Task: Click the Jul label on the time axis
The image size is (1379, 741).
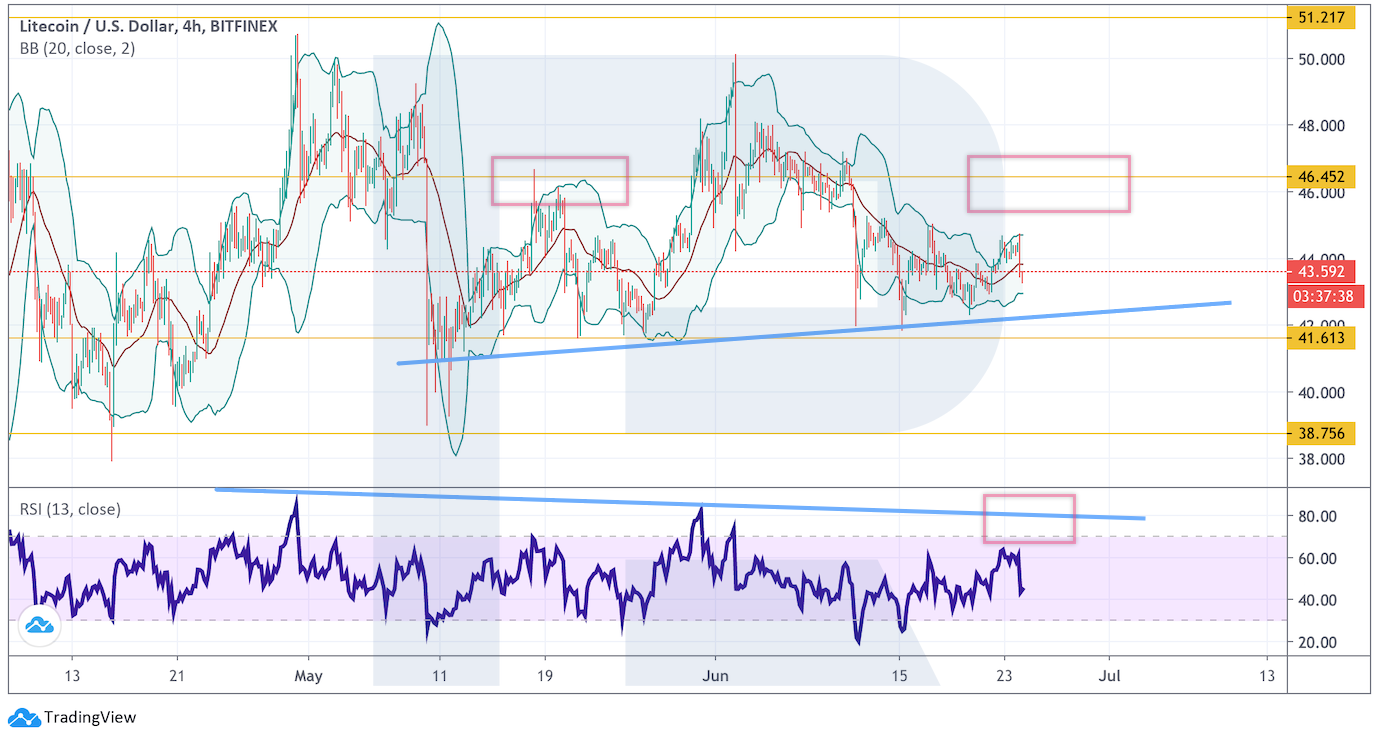Action: click(x=1108, y=676)
